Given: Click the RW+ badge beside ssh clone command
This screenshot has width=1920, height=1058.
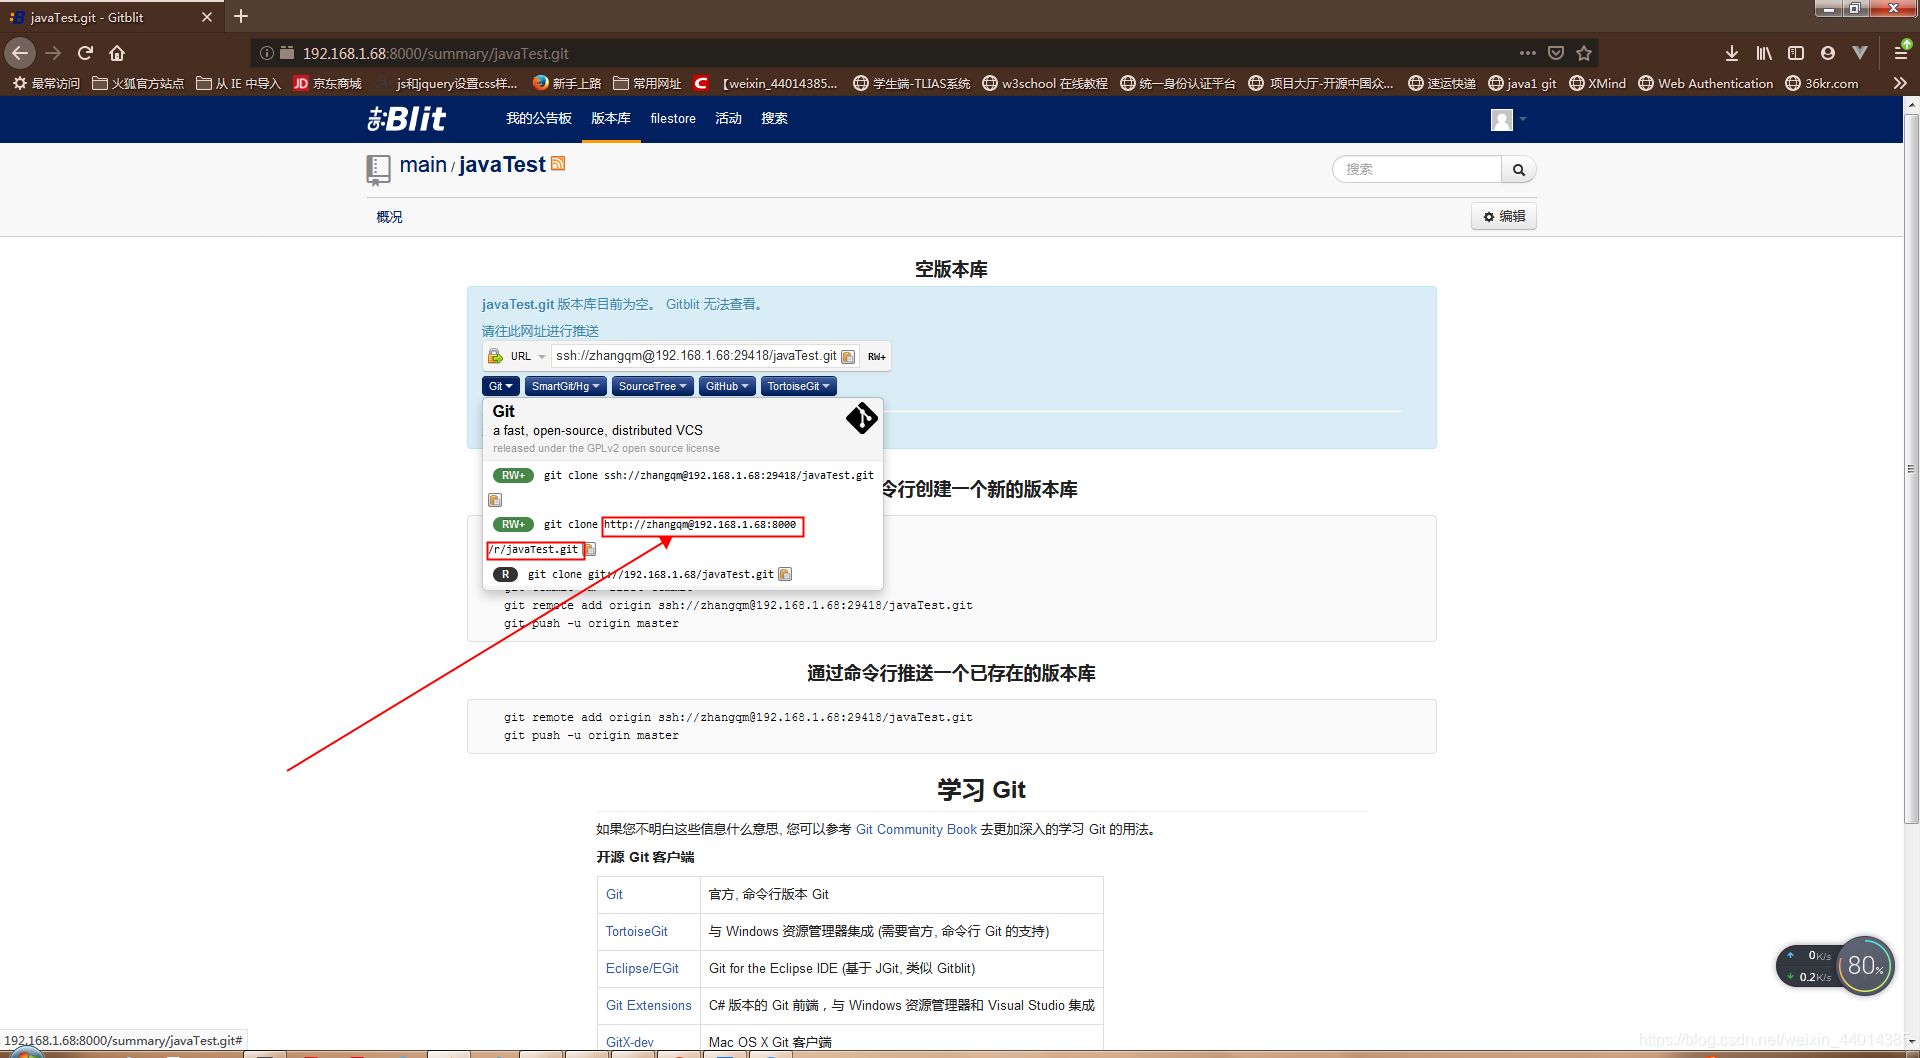Looking at the screenshot, I should coord(513,476).
